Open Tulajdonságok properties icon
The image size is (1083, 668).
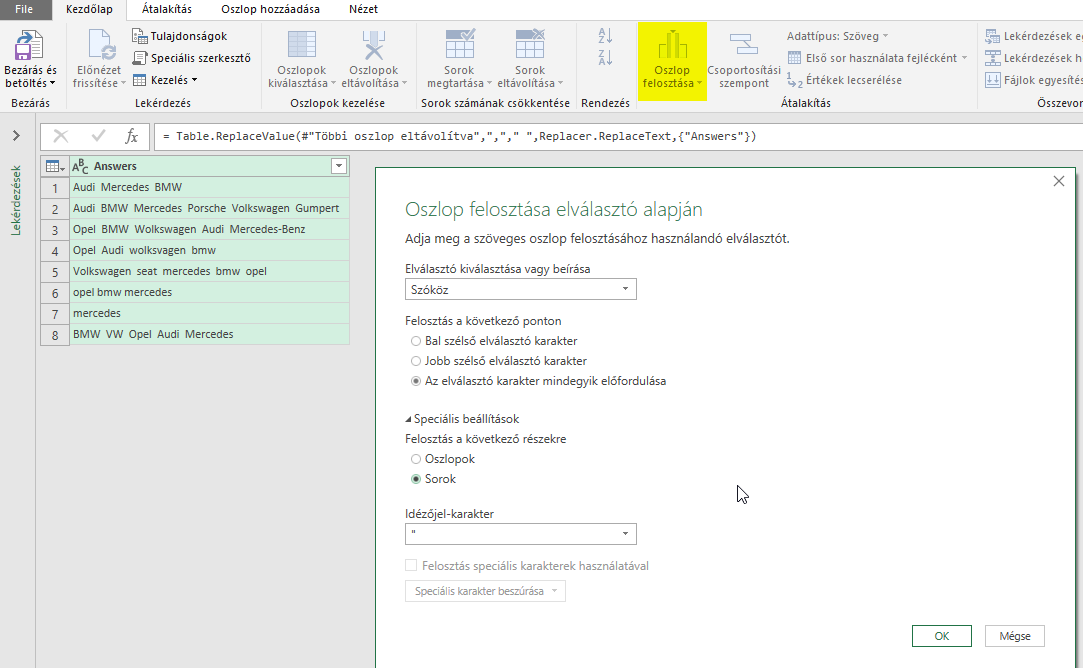[x=139, y=36]
